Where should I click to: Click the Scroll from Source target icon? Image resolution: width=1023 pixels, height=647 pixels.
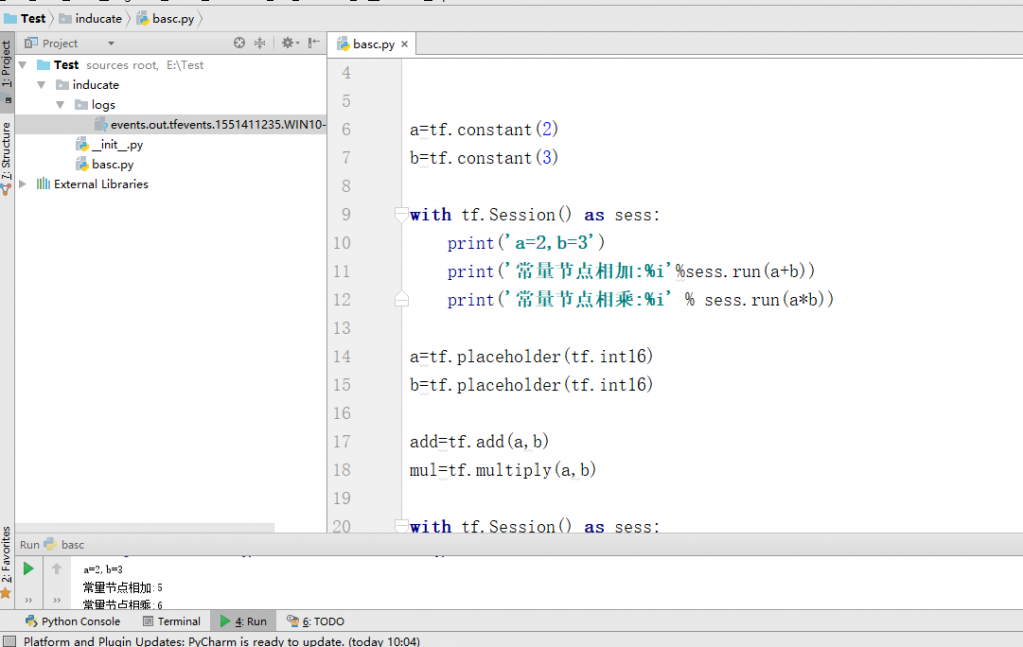[x=239, y=43]
